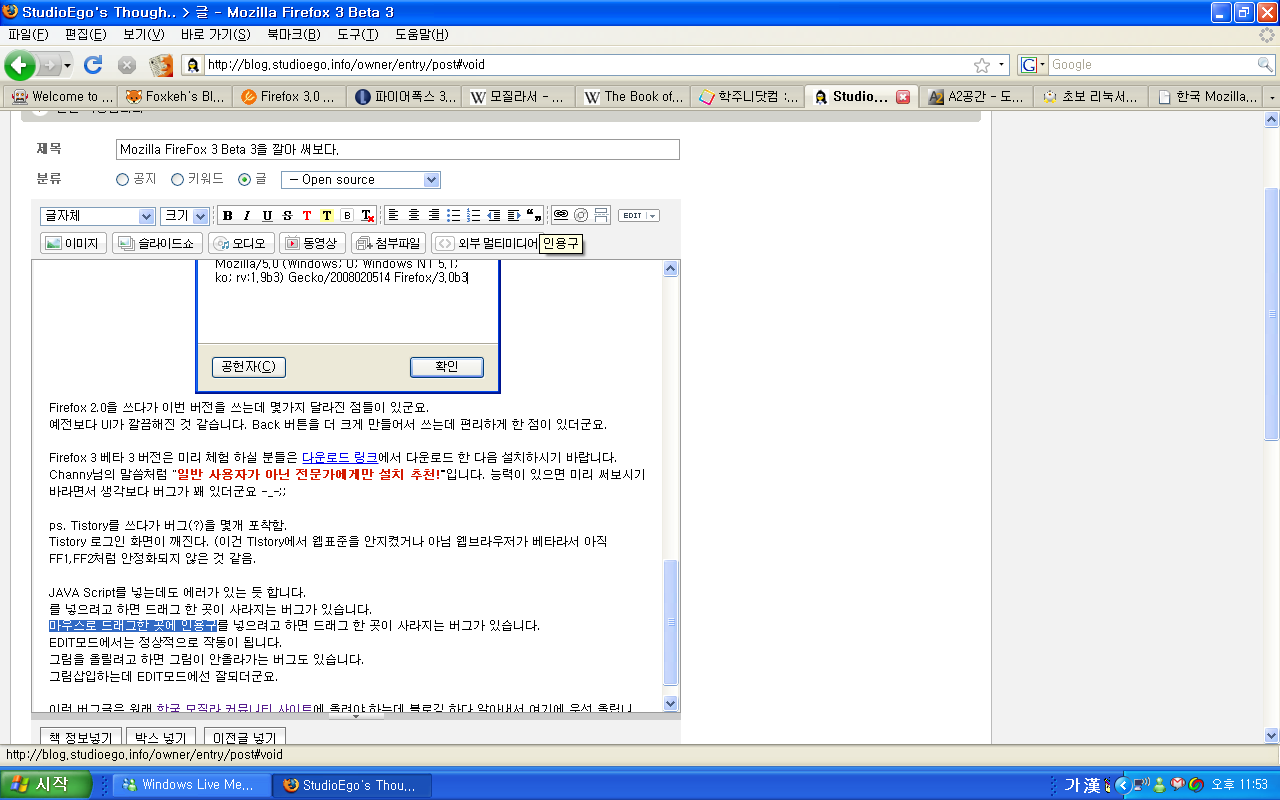Screen dimensions: 1280x800
Task: Click the 동영상 insert button
Action: (313, 243)
